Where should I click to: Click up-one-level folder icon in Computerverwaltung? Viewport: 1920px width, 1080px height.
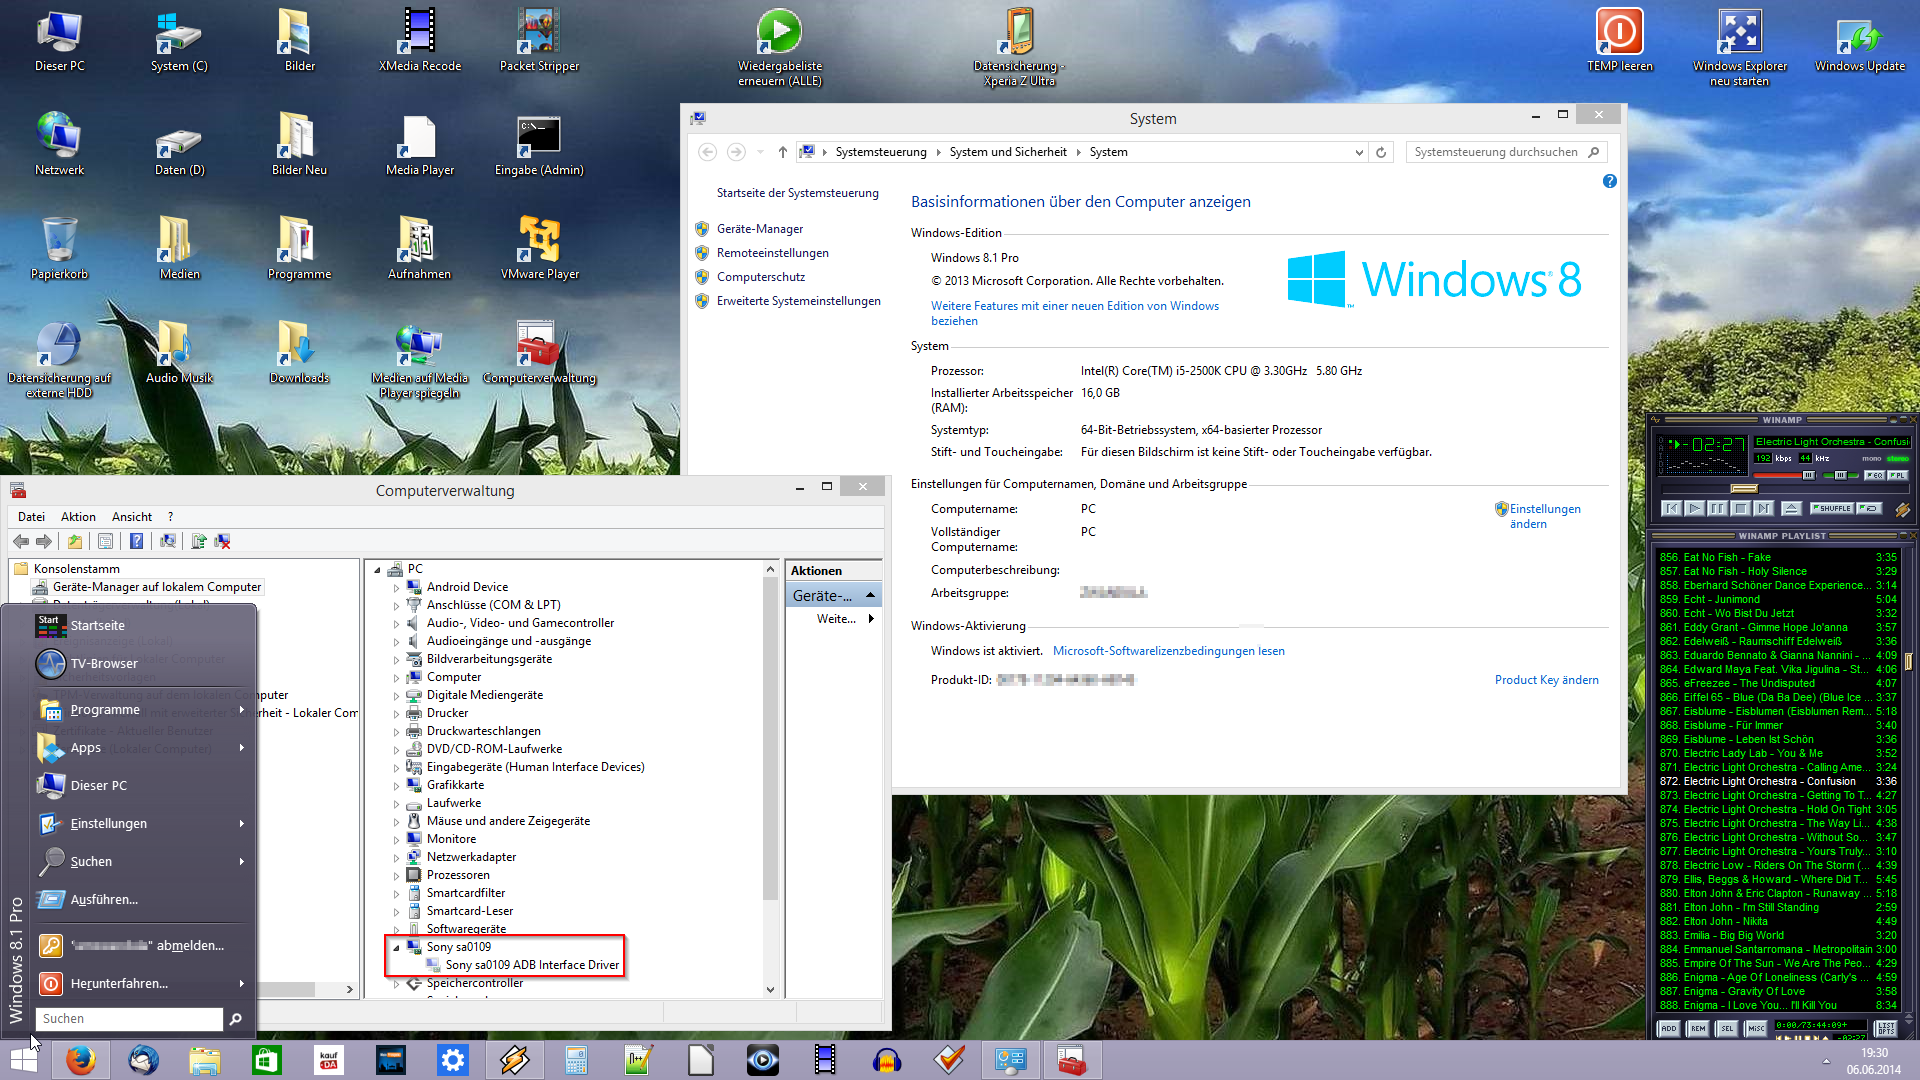tap(75, 541)
